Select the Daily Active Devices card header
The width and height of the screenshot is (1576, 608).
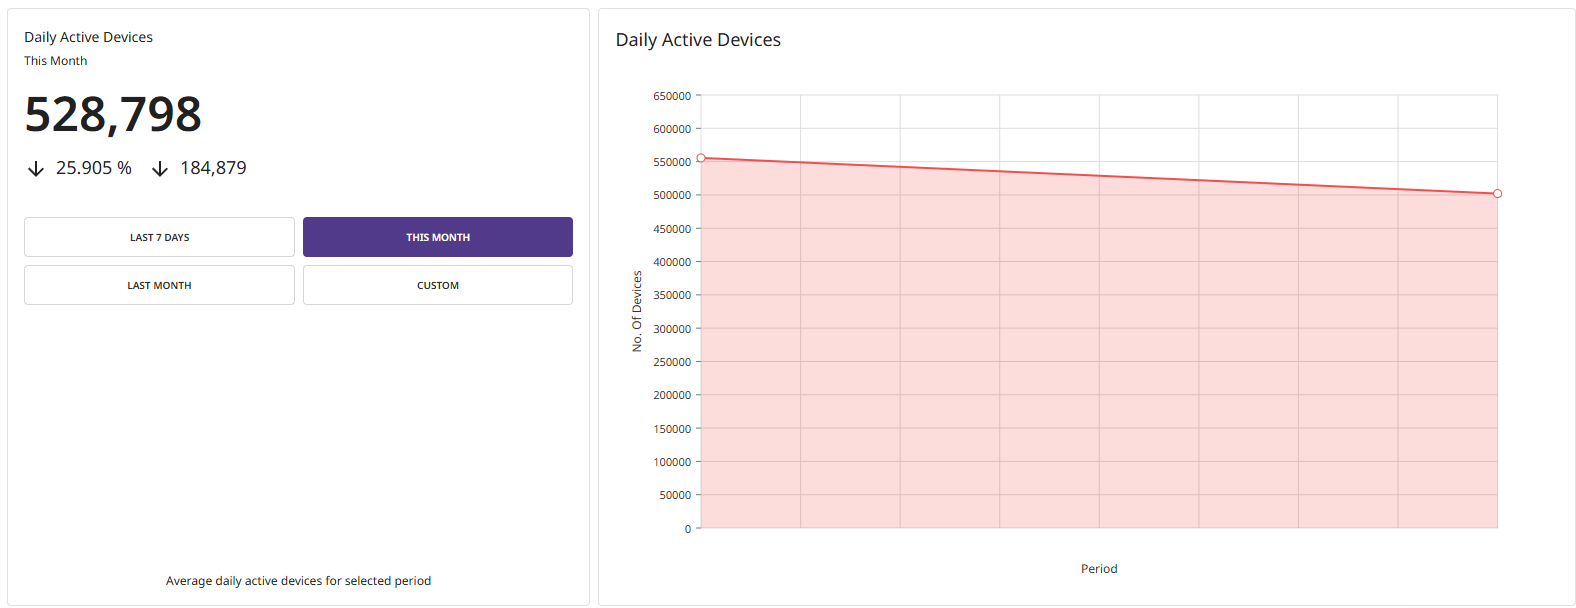[x=88, y=36]
